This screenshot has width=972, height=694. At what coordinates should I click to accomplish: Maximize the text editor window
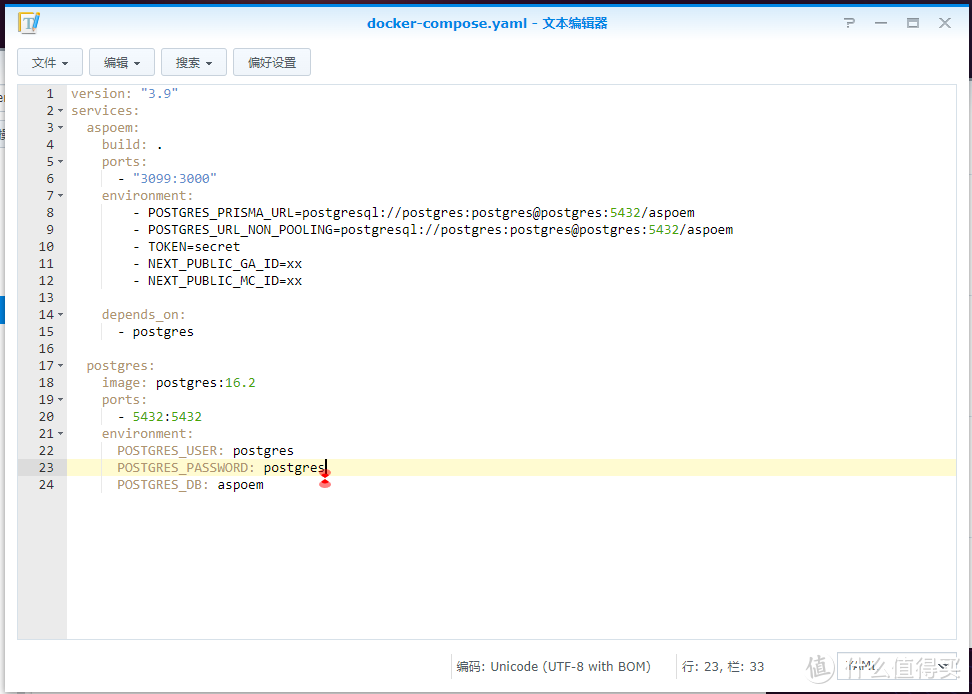pos(912,23)
